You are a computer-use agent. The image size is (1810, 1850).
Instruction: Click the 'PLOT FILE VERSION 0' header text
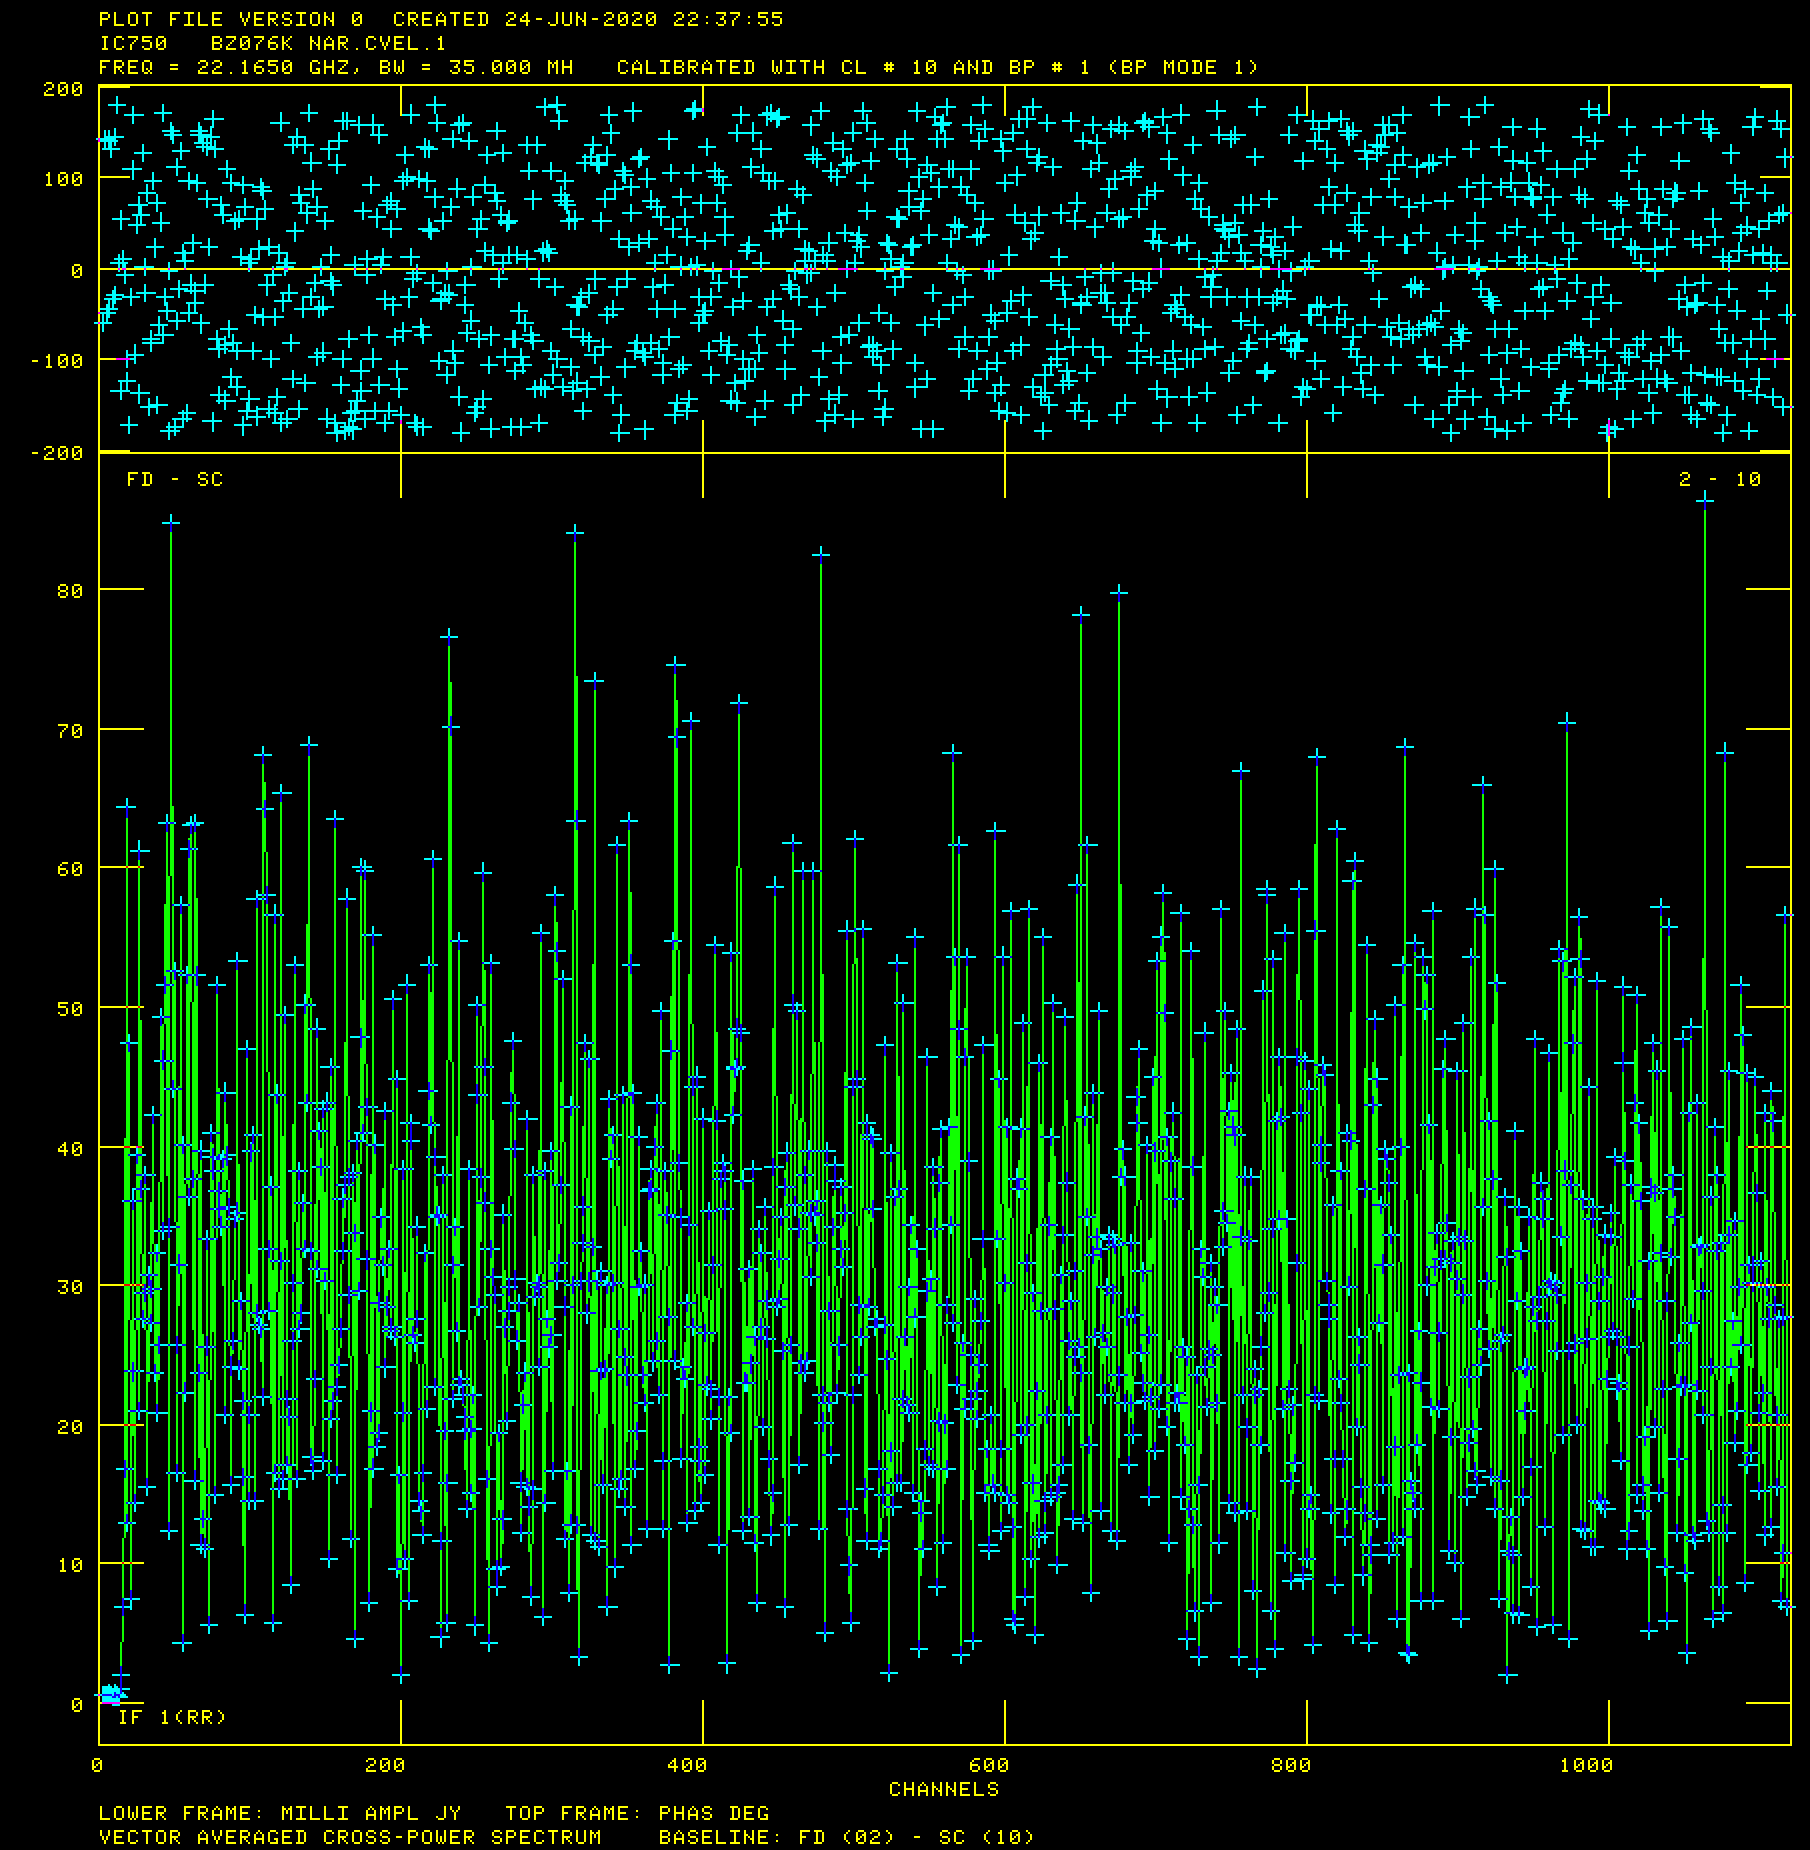click(x=231, y=19)
